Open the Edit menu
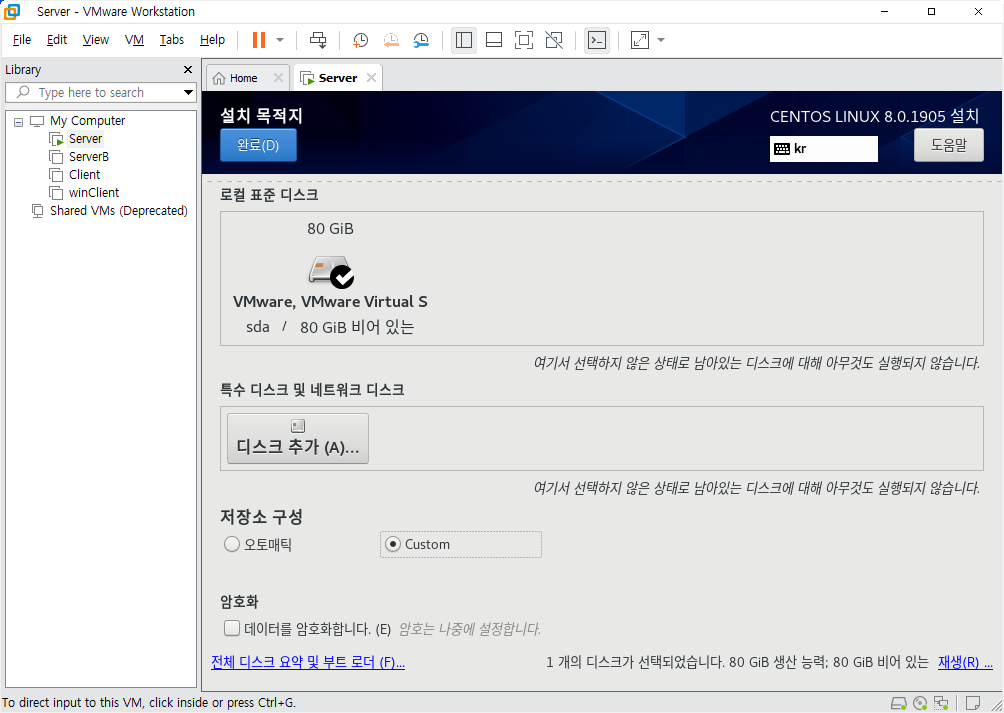Viewport: 1004px width, 713px height. pos(57,40)
